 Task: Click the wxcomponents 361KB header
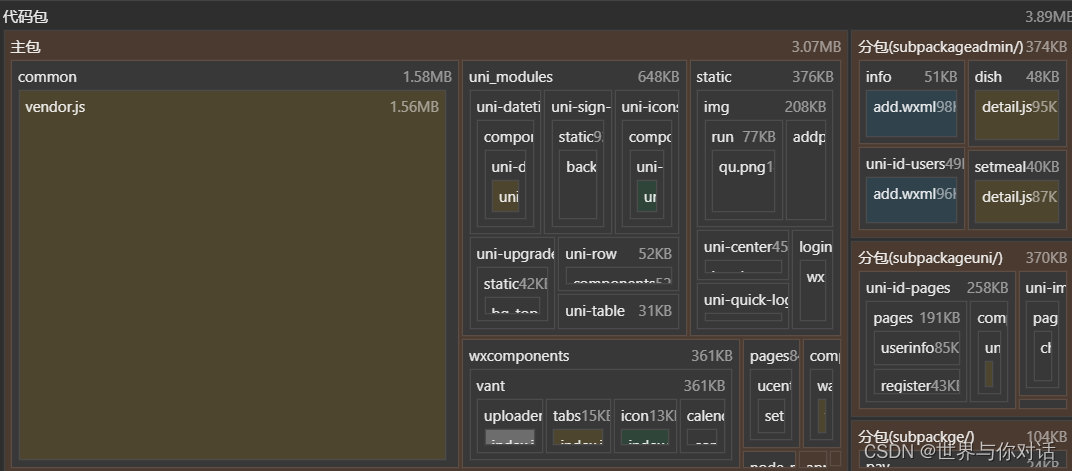click(600, 356)
